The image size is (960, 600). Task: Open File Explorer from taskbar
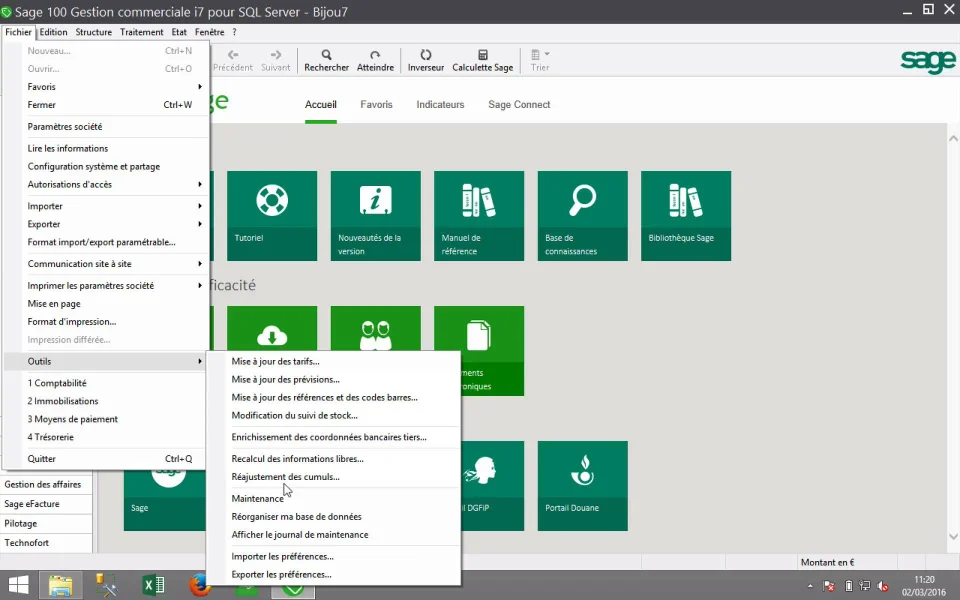point(61,585)
